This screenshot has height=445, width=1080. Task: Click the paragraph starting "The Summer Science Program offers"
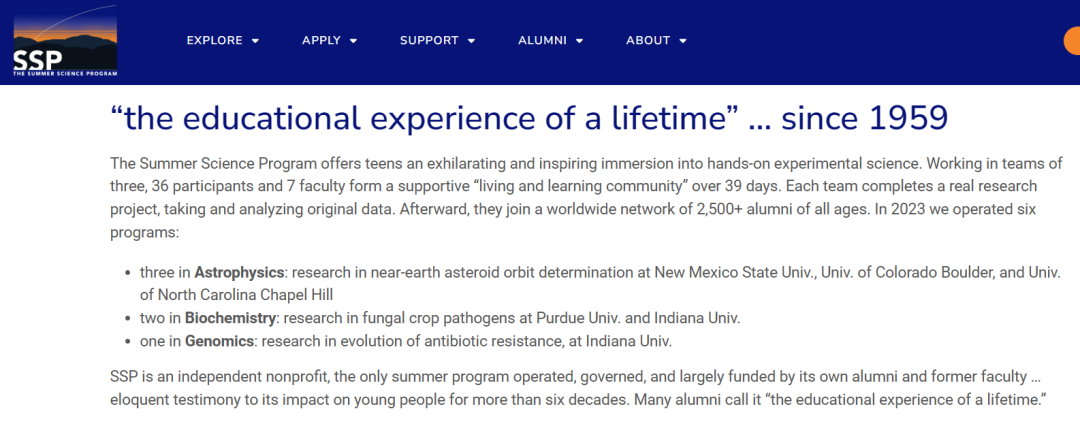[x=586, y=198]
